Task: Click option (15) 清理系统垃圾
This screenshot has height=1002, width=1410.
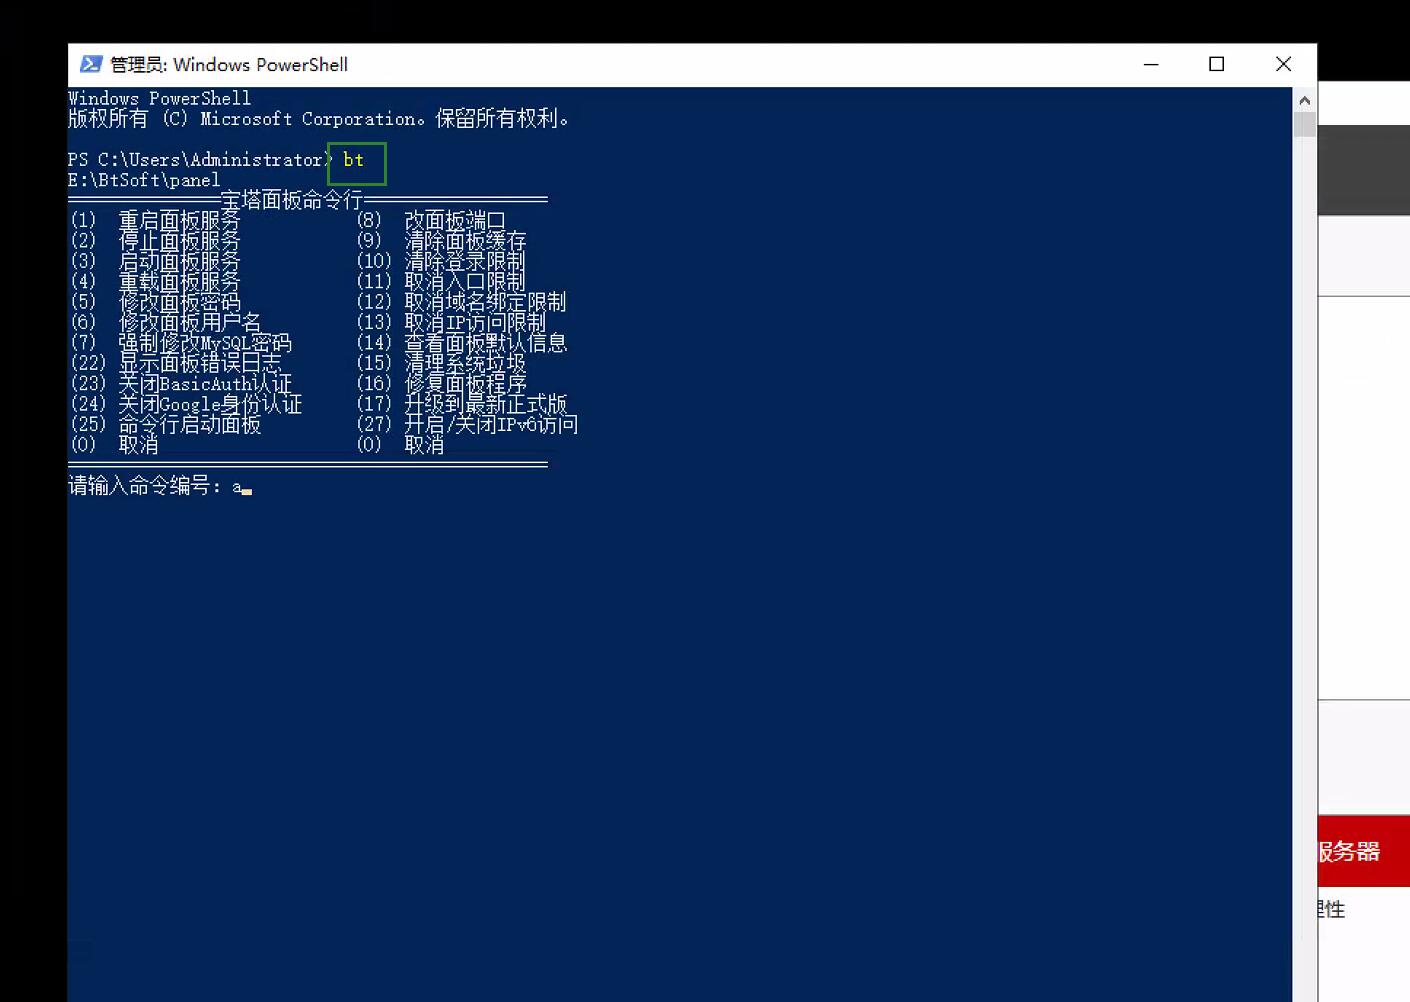Action: 441,363
